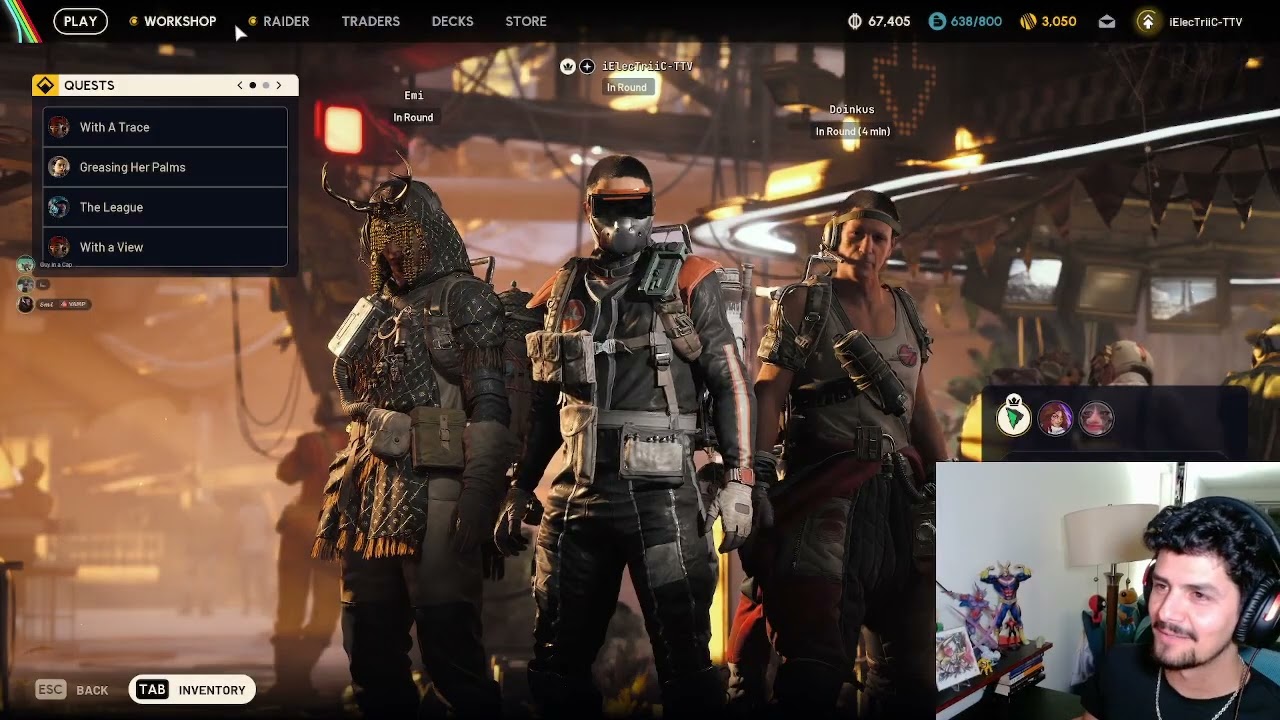The image size is (1280, 720).
Task: Click the 3,050 token balance
Action: pyautogui.click(x=1059, y=21)
